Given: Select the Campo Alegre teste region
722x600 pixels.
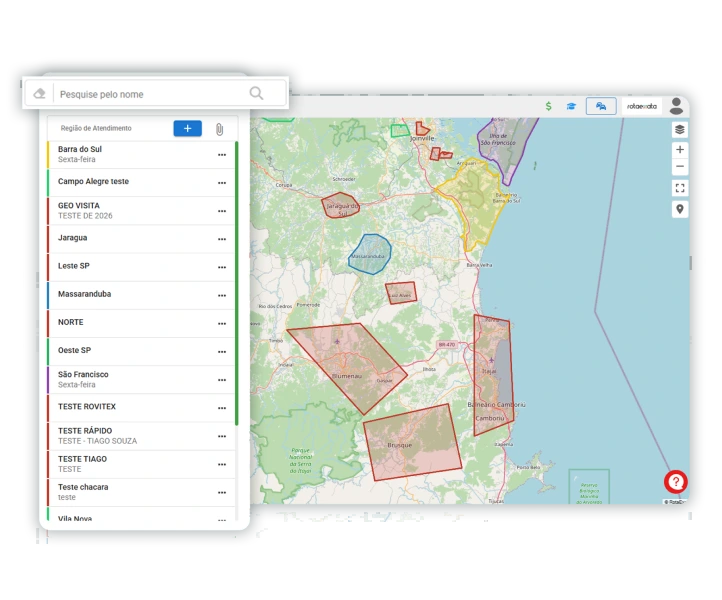Looking at the screenshot, I should 140,182.
